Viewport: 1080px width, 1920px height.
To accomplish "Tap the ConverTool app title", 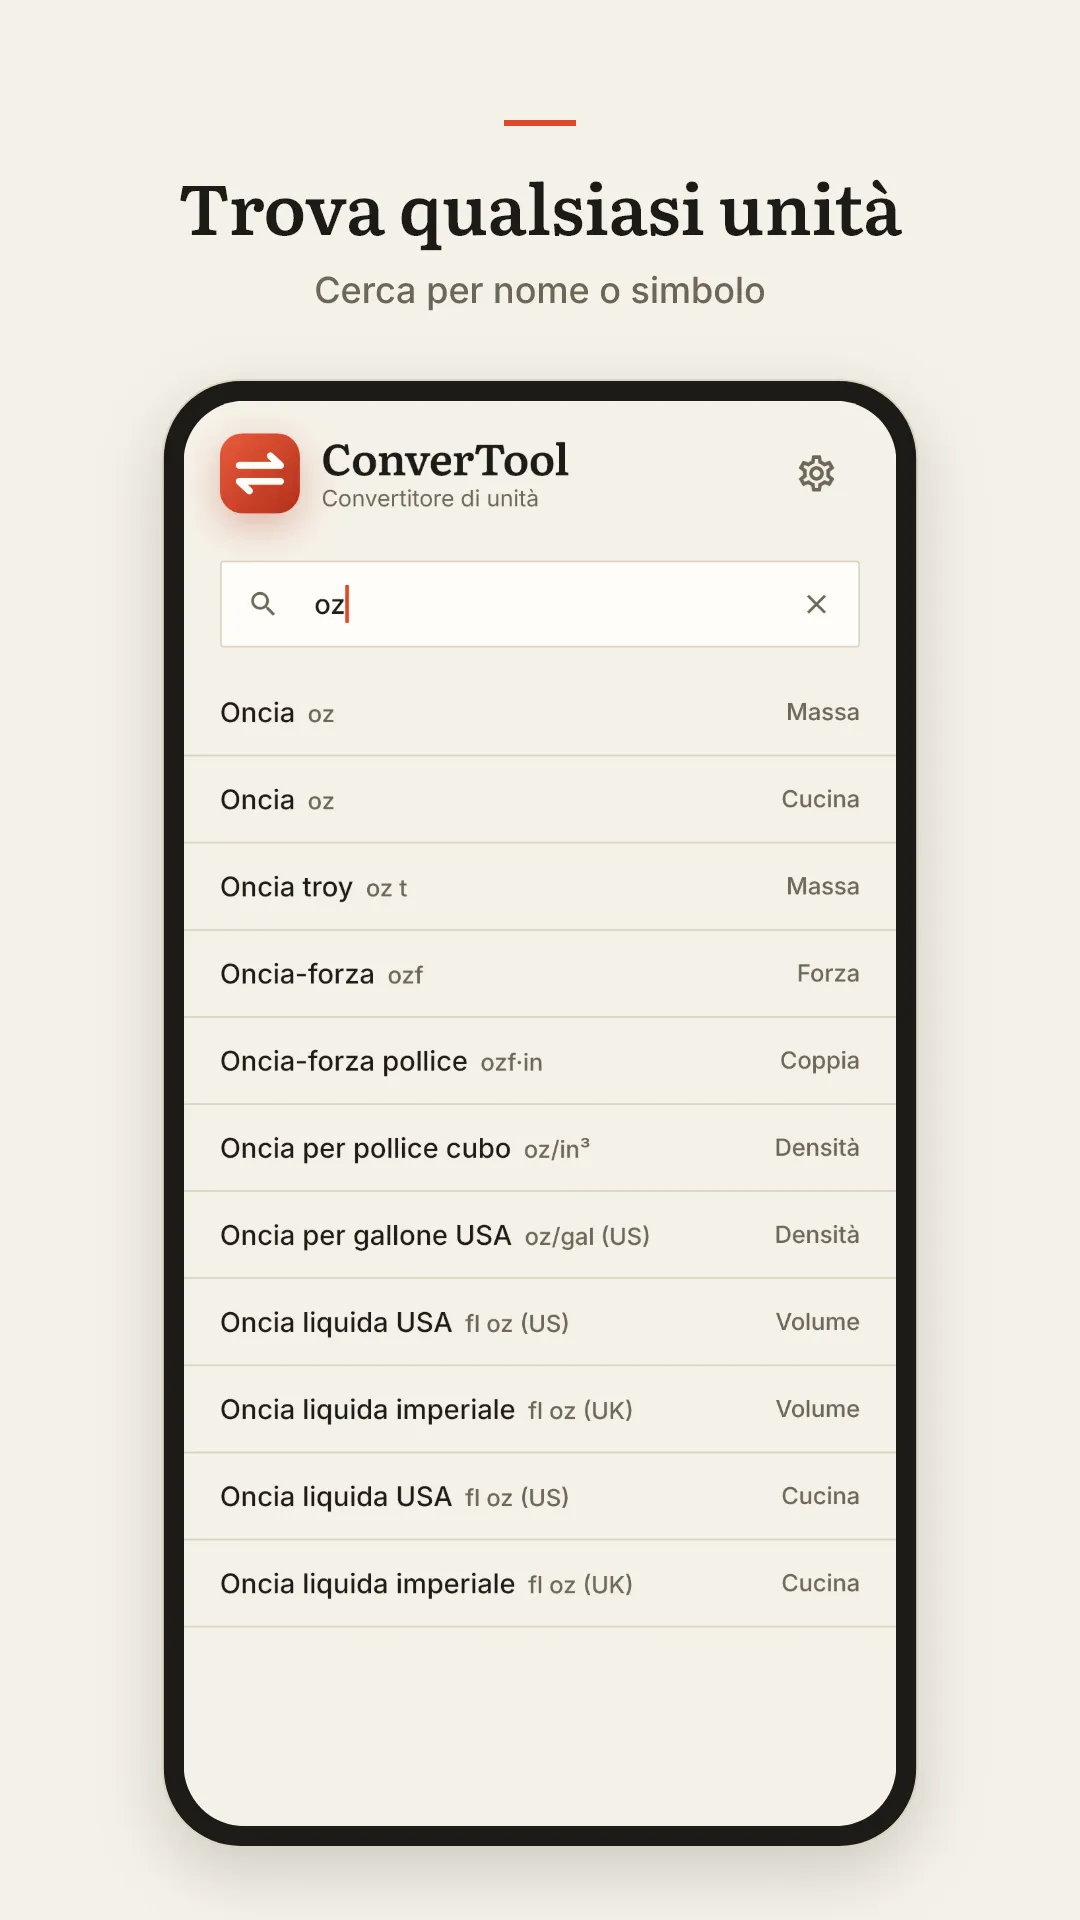I will [445, 460].
